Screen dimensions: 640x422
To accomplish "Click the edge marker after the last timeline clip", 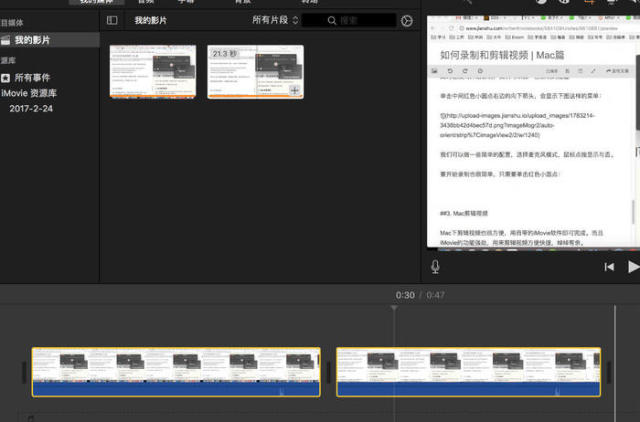I will click(609, 372).
